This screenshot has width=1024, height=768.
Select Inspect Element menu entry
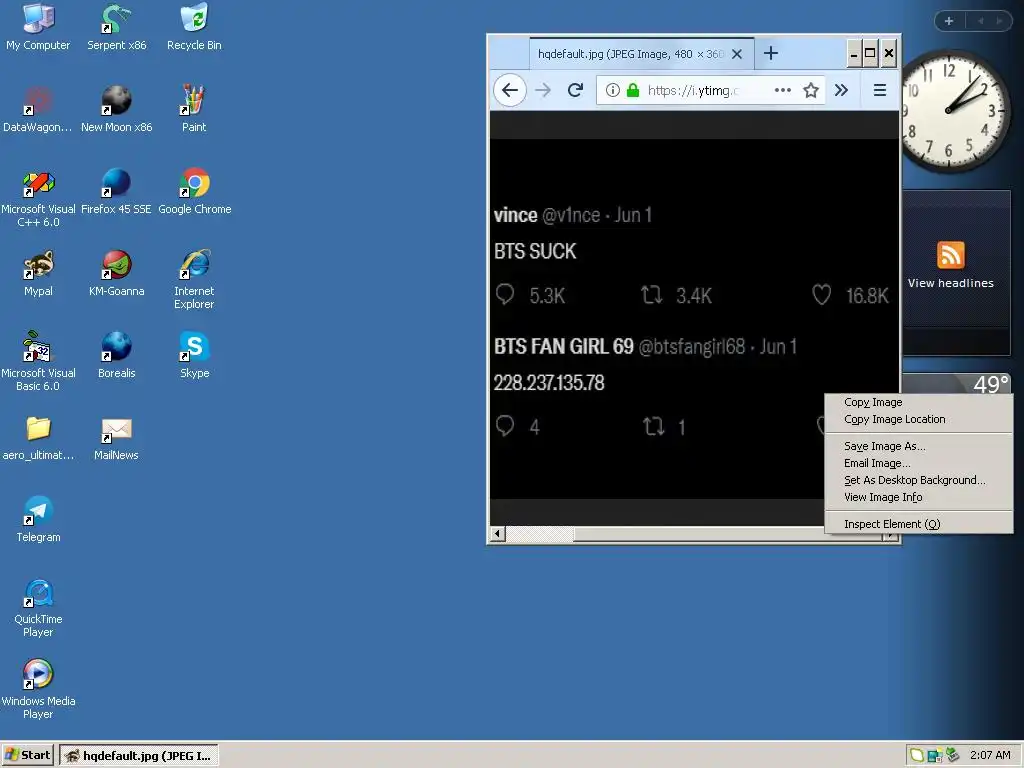pos(892,524)
